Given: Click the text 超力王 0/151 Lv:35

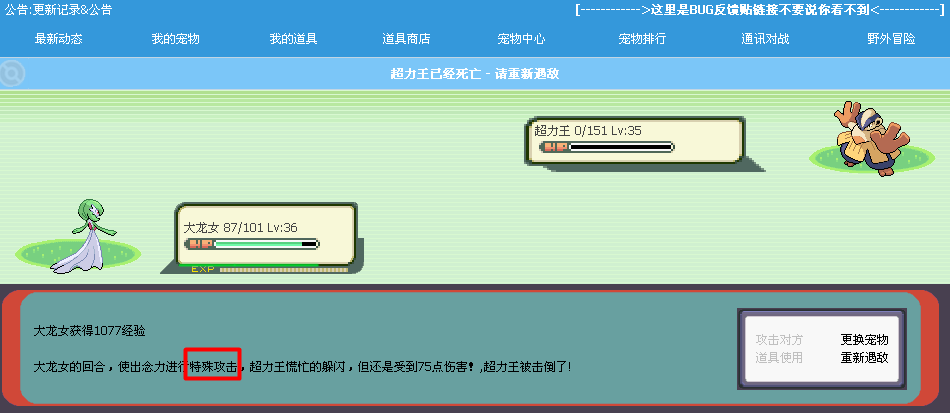Looking at the screenshot, I should coord(588,130).
